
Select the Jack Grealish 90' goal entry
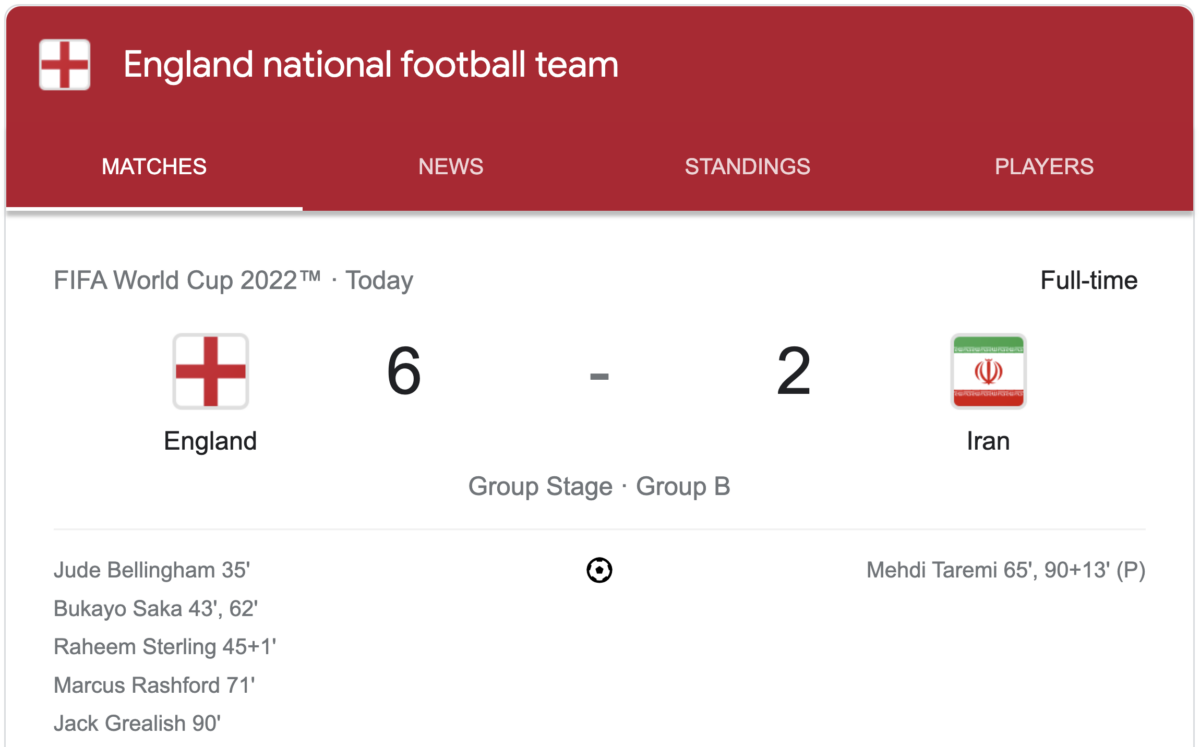137,723
